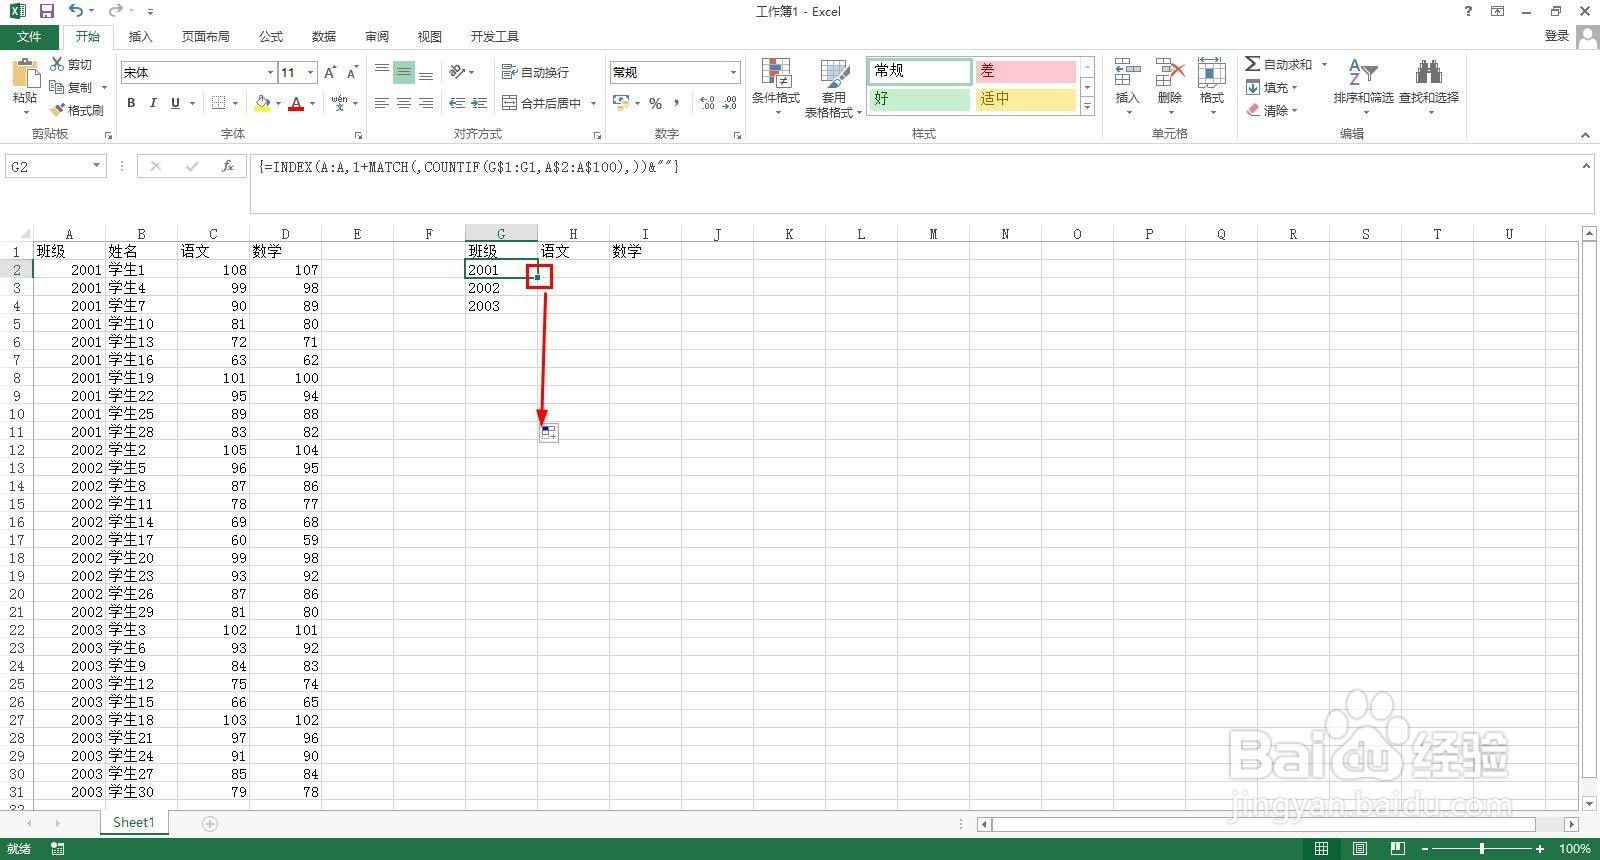Screen dimensions: 1600x860
Task: Click into the formula bar text
Action: pyautogui.click(x=468, y=167)
